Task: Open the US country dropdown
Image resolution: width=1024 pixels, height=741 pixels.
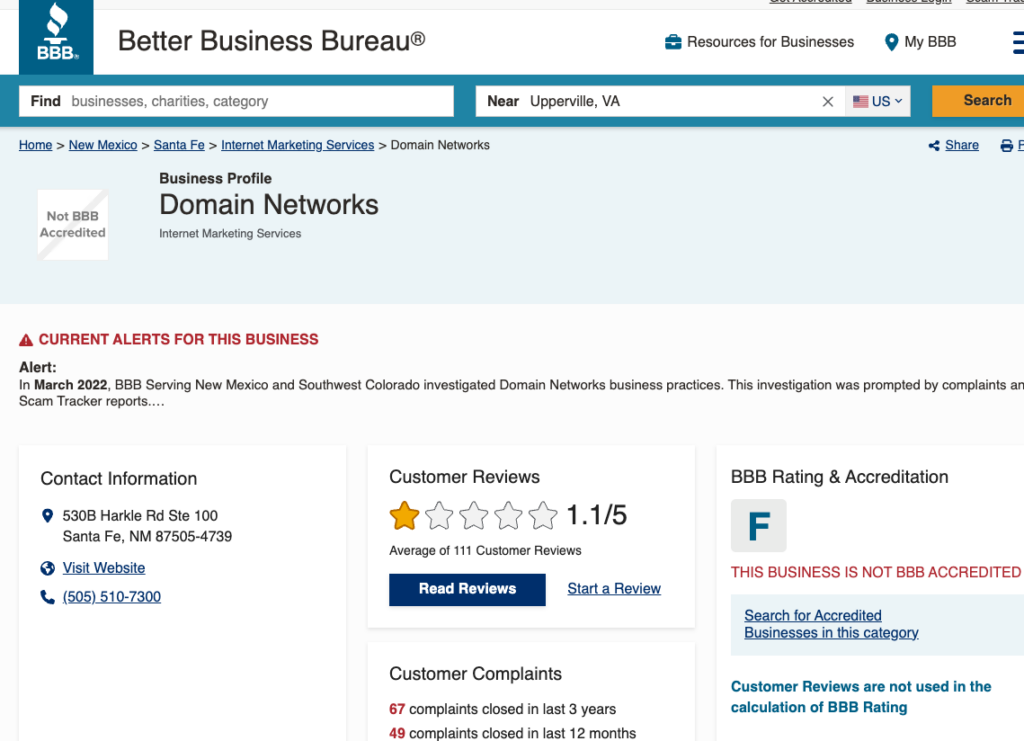Action: point(877,101)
